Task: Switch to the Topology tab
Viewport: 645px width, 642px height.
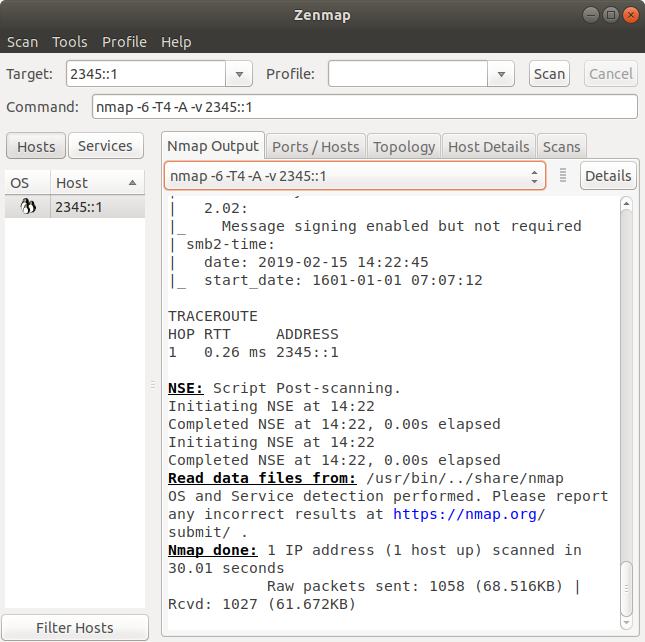Action: 404,147
